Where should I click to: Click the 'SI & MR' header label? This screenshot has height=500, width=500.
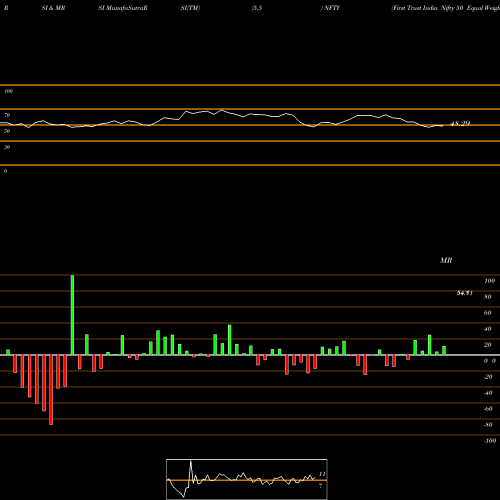click(53, 8)
